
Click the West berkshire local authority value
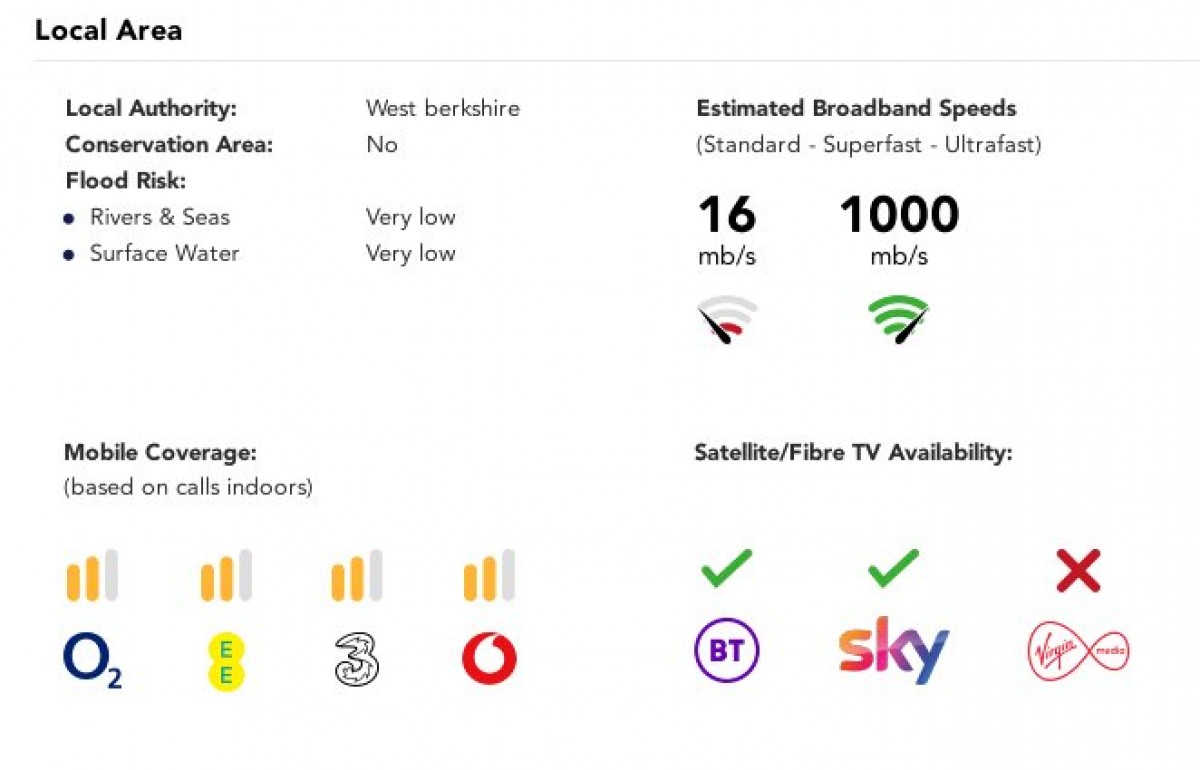pyautogui.click(x=442, y=108)
